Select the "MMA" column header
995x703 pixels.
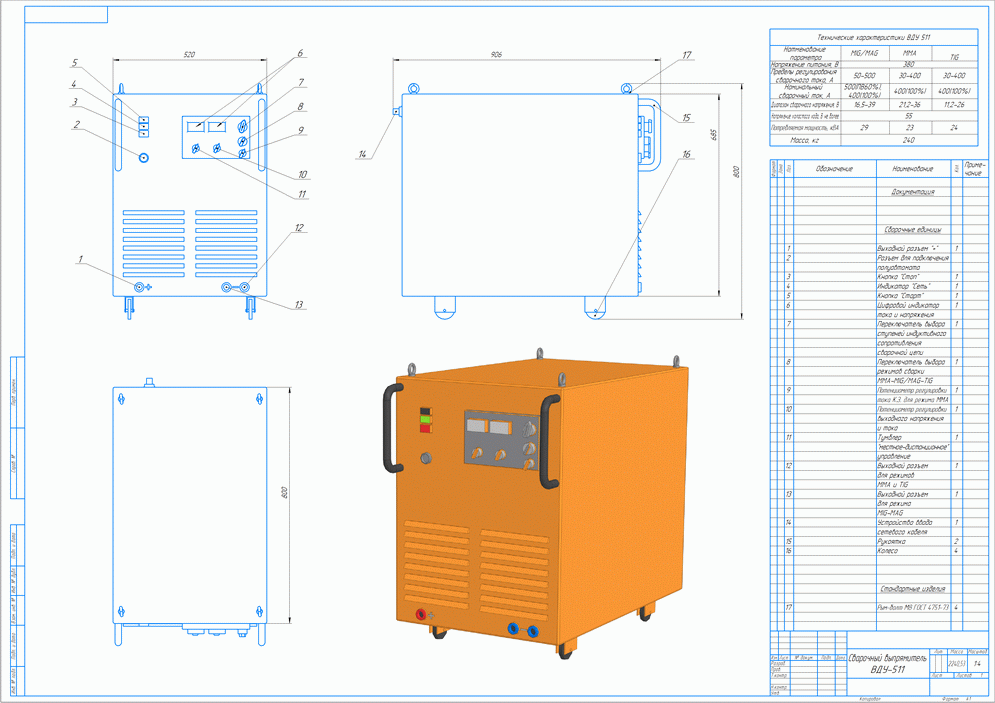coord(909,53)
